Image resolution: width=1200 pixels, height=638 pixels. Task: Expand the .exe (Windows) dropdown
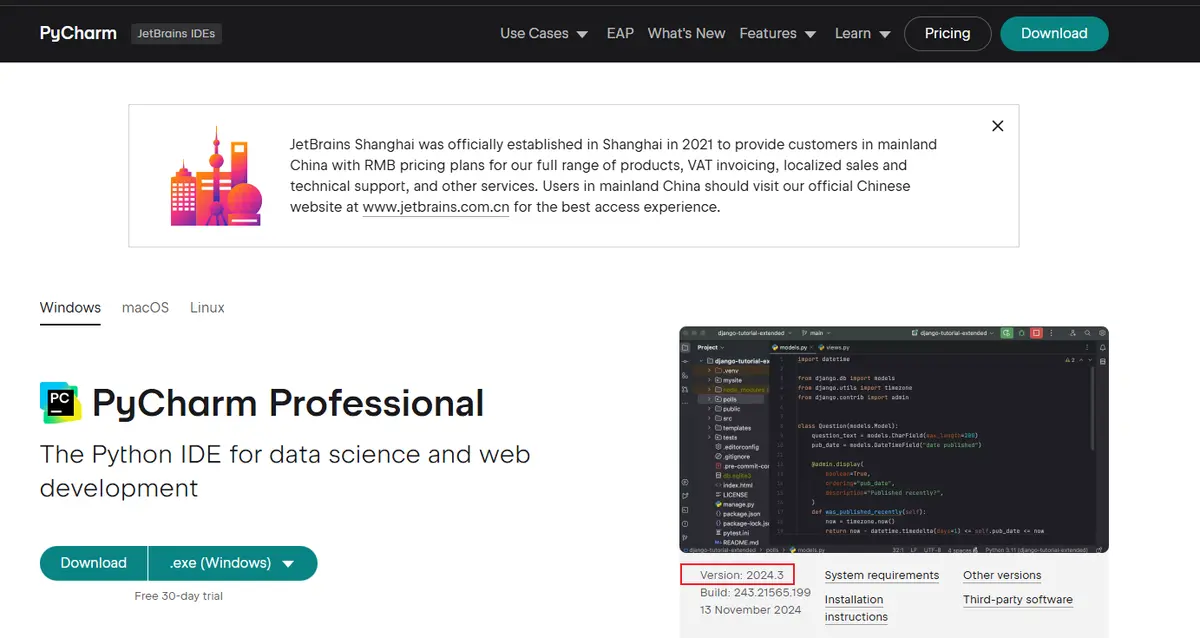pos(232,563)
